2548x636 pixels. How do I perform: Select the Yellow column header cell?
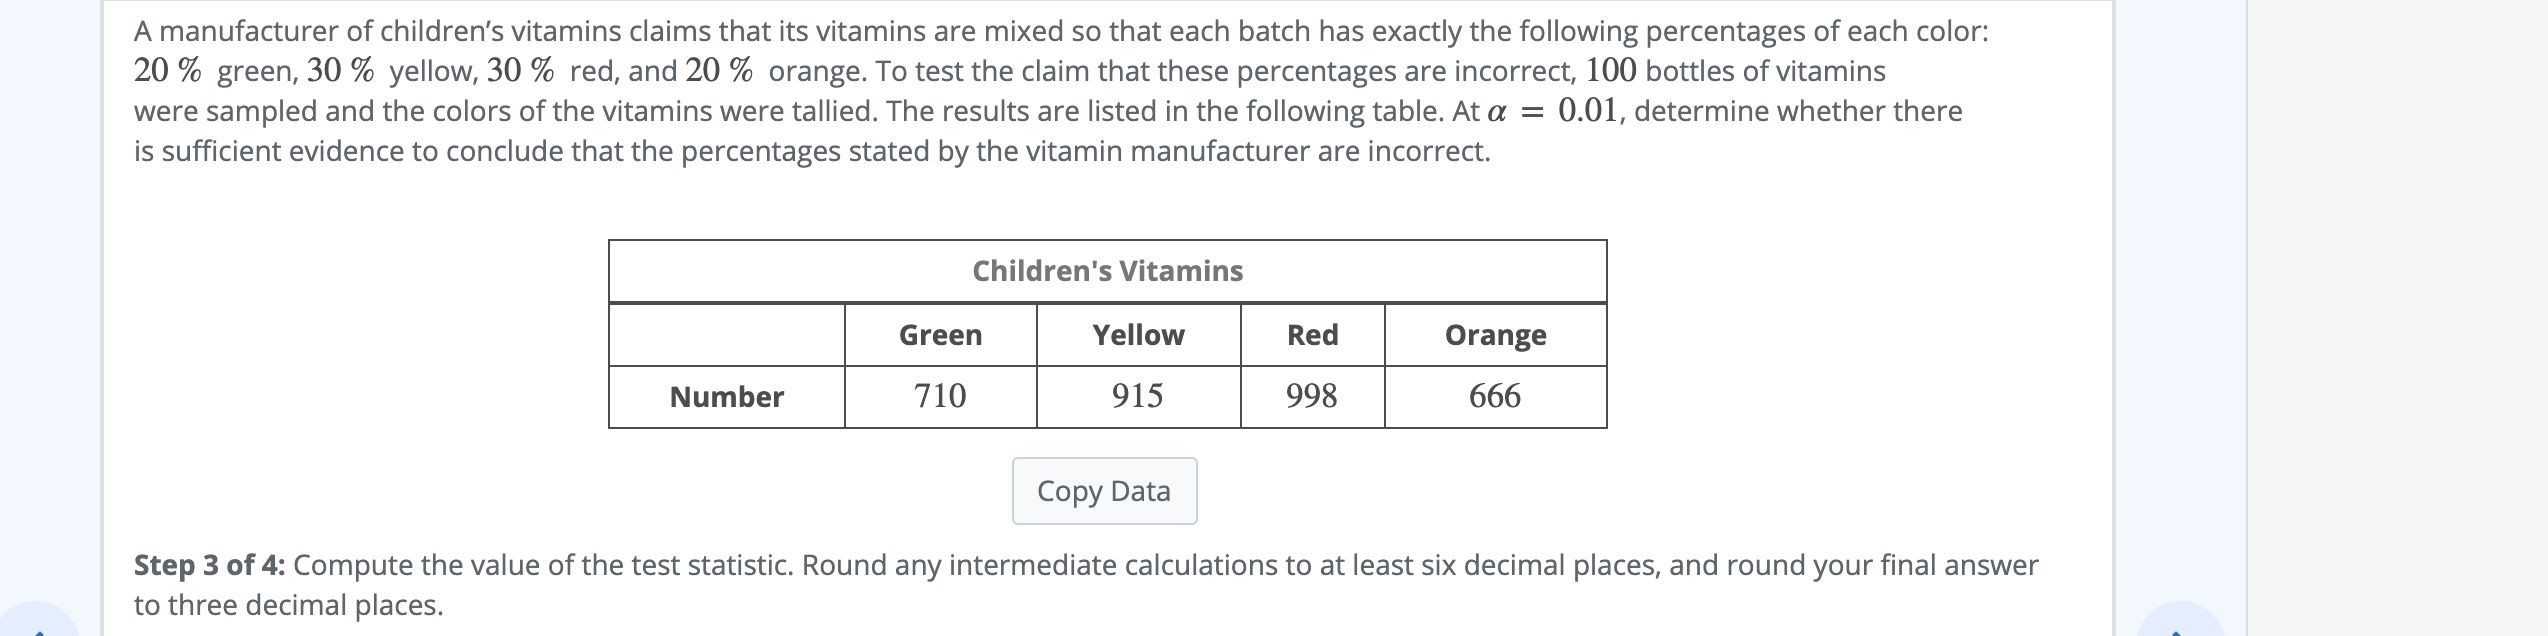click(x=1138, y=335)
